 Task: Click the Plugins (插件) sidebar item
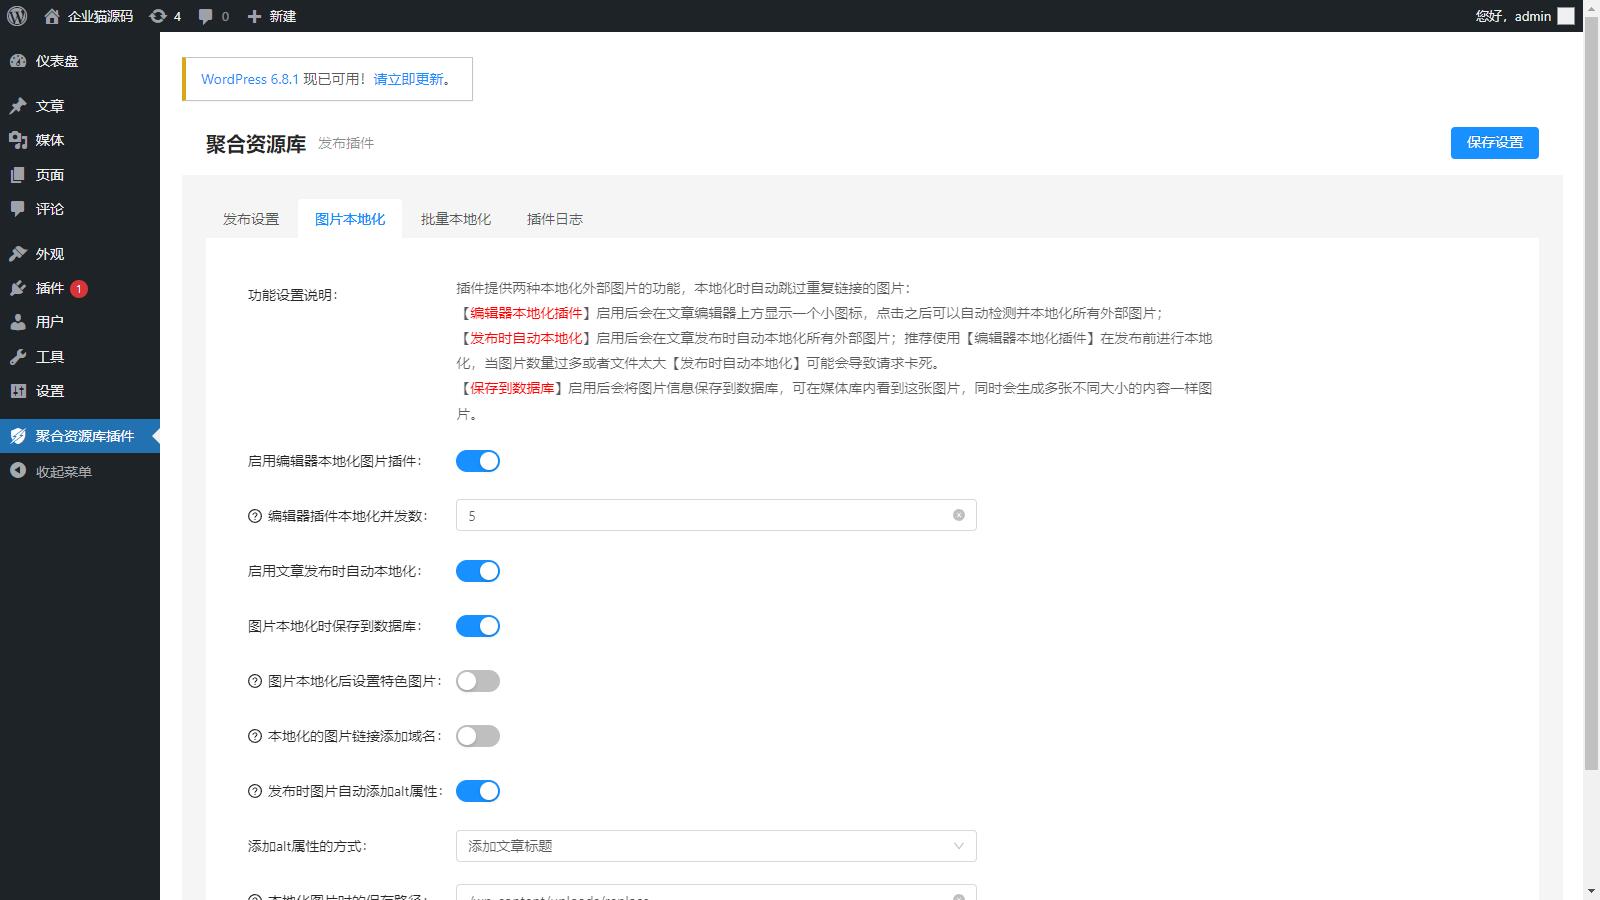pos(49,288)
